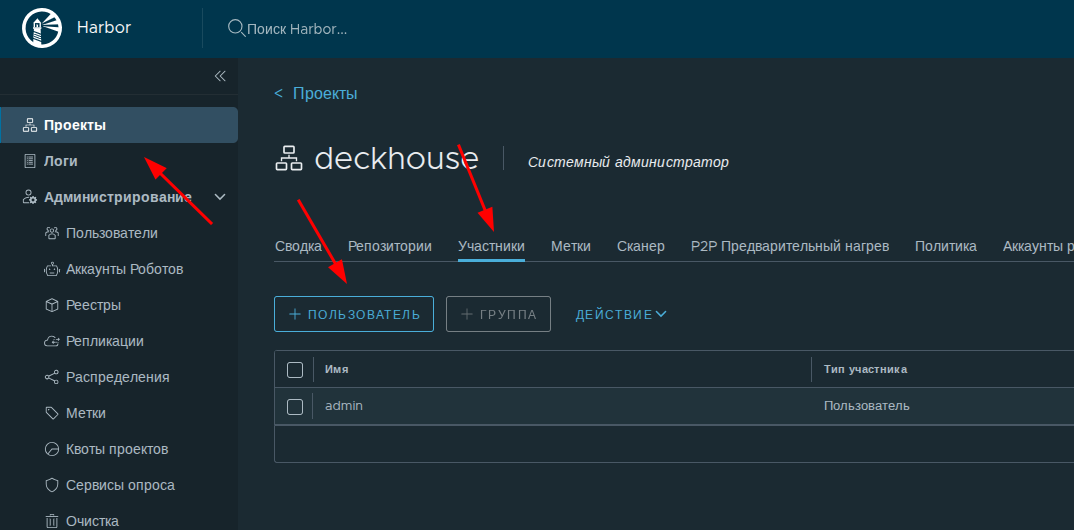Click the Project Quotas icon

pyautogui.click(x=52, y=449)
